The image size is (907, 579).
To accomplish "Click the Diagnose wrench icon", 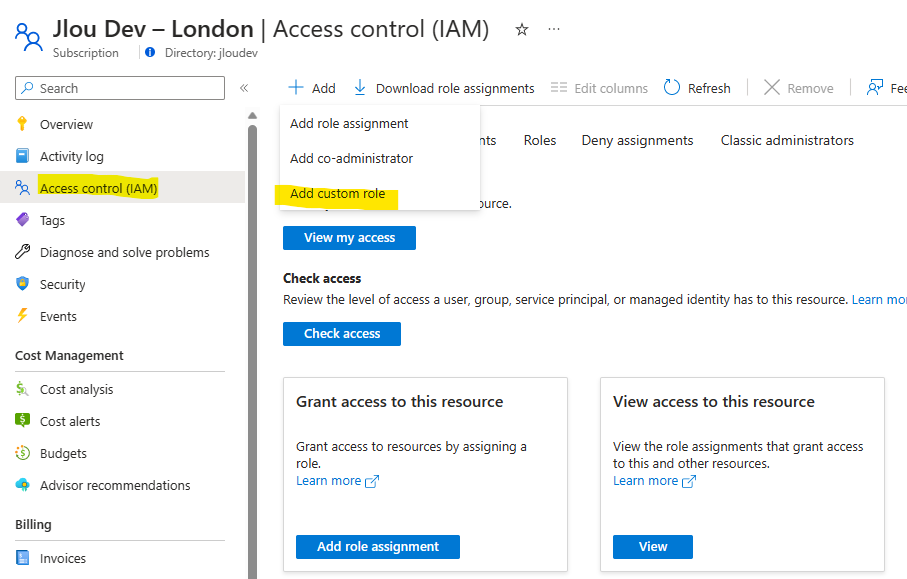I will (23, 252).
